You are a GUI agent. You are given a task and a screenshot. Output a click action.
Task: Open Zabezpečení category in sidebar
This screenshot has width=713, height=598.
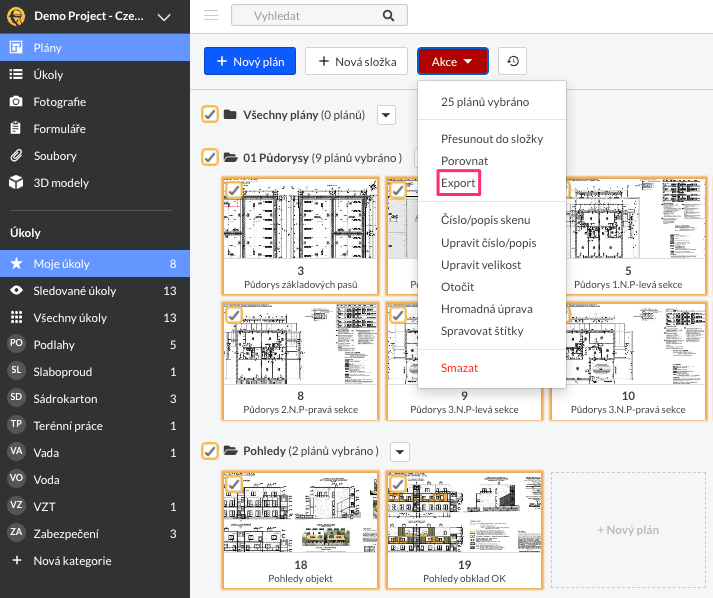(95, 533)
